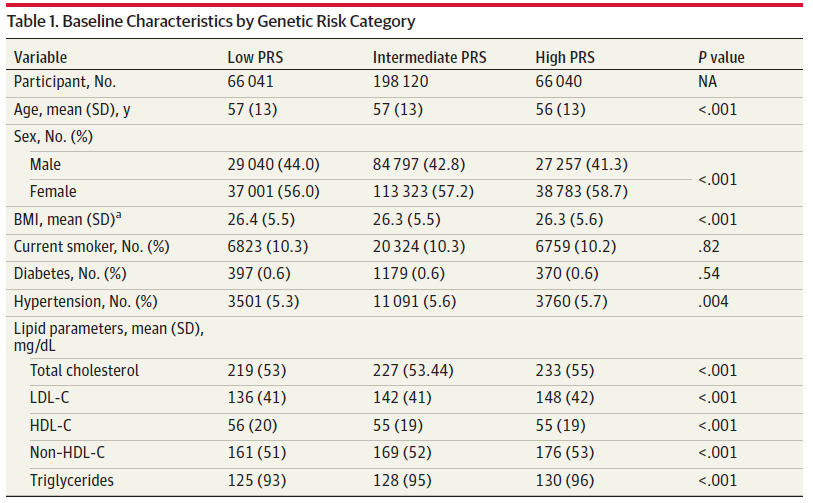The image size is (813, 503).
Task: Click the 198 120 participant count cell
Action: [x=400, y=82]
